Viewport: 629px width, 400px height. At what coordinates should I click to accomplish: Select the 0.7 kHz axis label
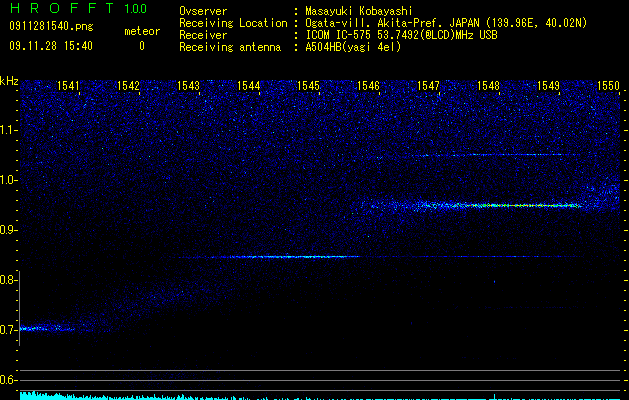[8, 330]
